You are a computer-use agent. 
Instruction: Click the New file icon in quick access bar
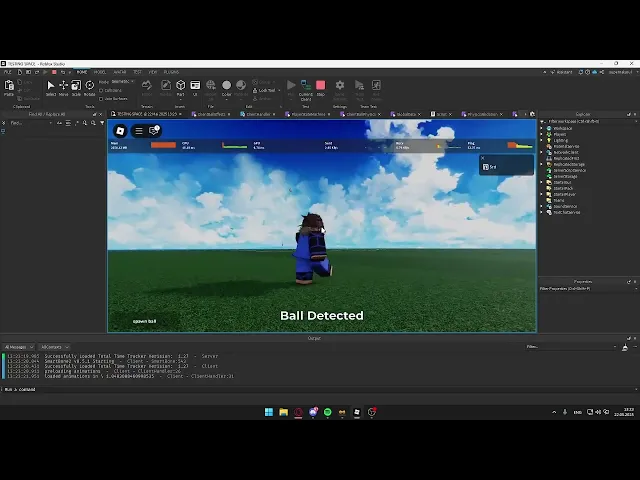20,72
